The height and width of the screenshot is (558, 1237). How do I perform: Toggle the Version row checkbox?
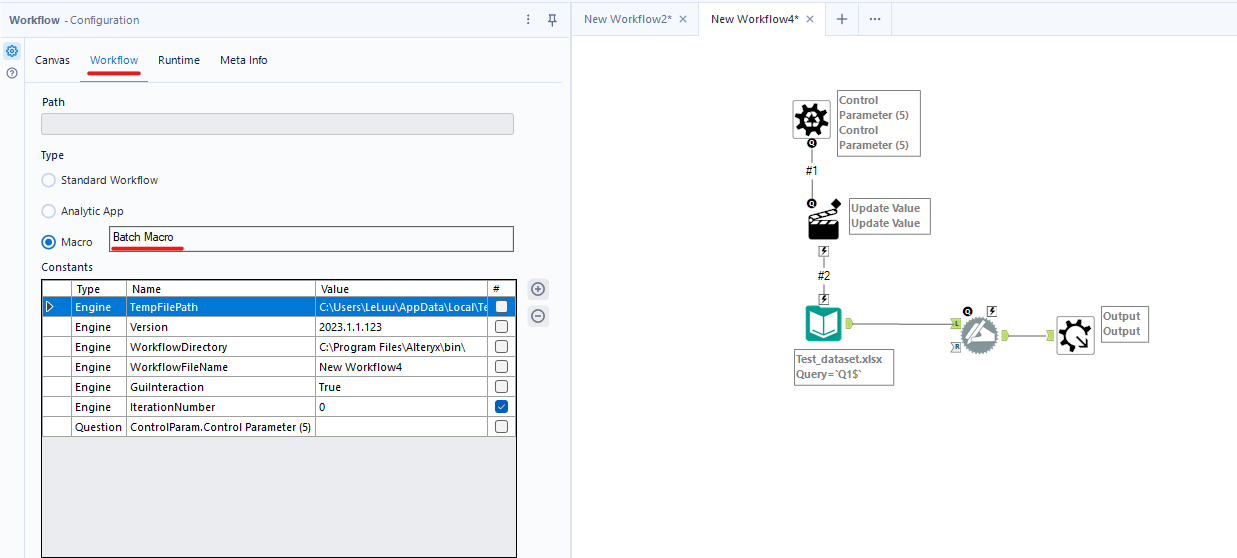tap(501, 327)
